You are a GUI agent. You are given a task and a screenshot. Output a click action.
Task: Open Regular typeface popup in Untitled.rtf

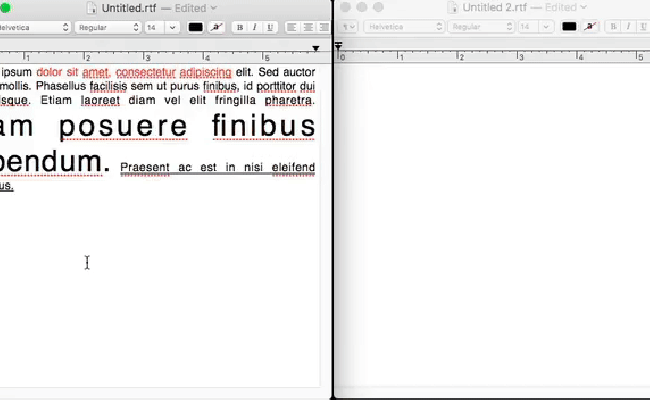[108, 27]
